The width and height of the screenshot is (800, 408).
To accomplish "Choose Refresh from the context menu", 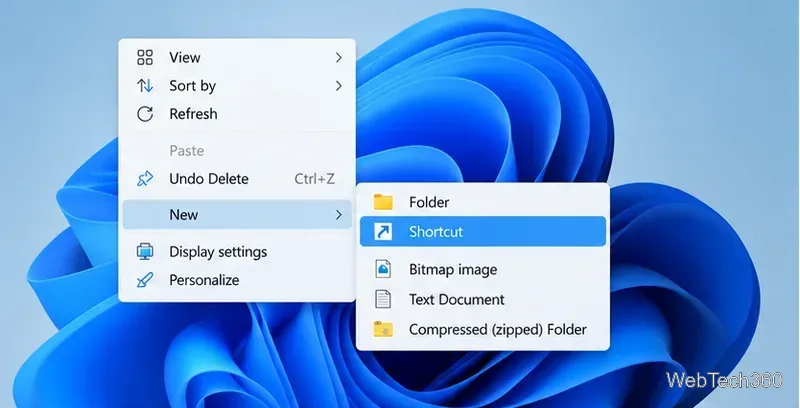I will pos(237,114).
